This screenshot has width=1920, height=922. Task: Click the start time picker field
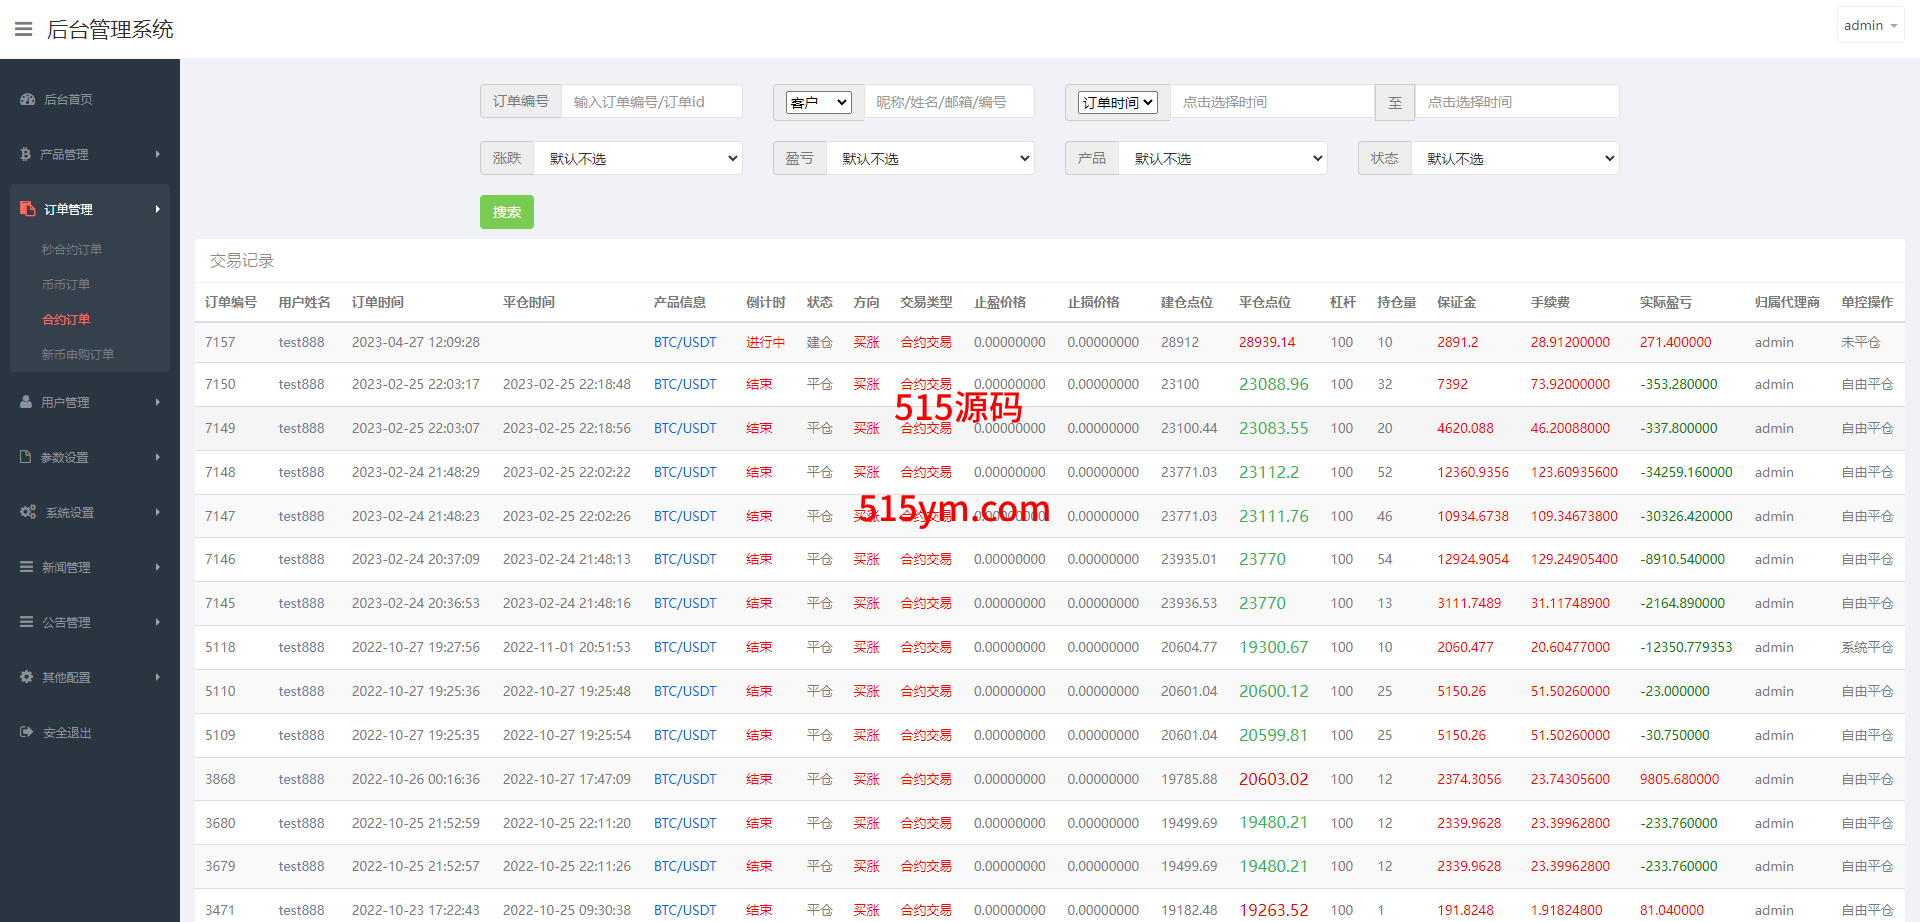click(x=1272, y=102)
